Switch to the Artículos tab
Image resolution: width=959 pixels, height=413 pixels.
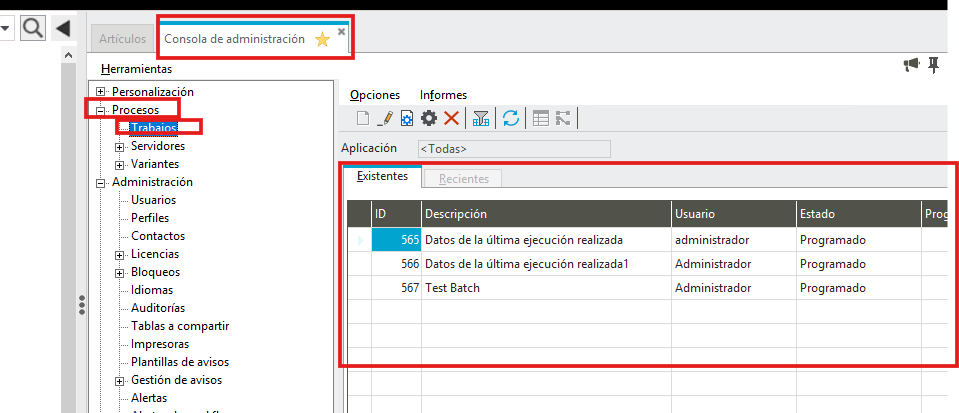click(x=122, y=39)
